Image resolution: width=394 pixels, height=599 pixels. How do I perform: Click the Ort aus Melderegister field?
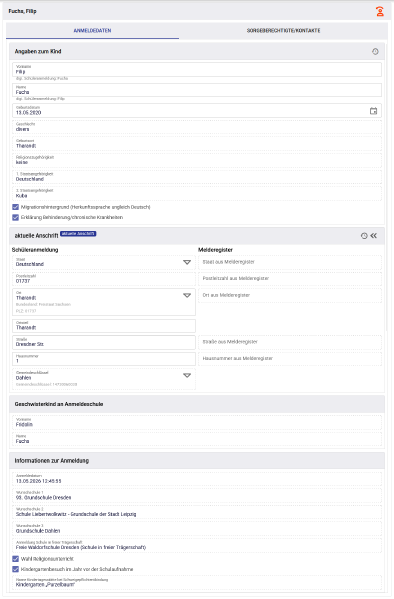coord(290,296)
